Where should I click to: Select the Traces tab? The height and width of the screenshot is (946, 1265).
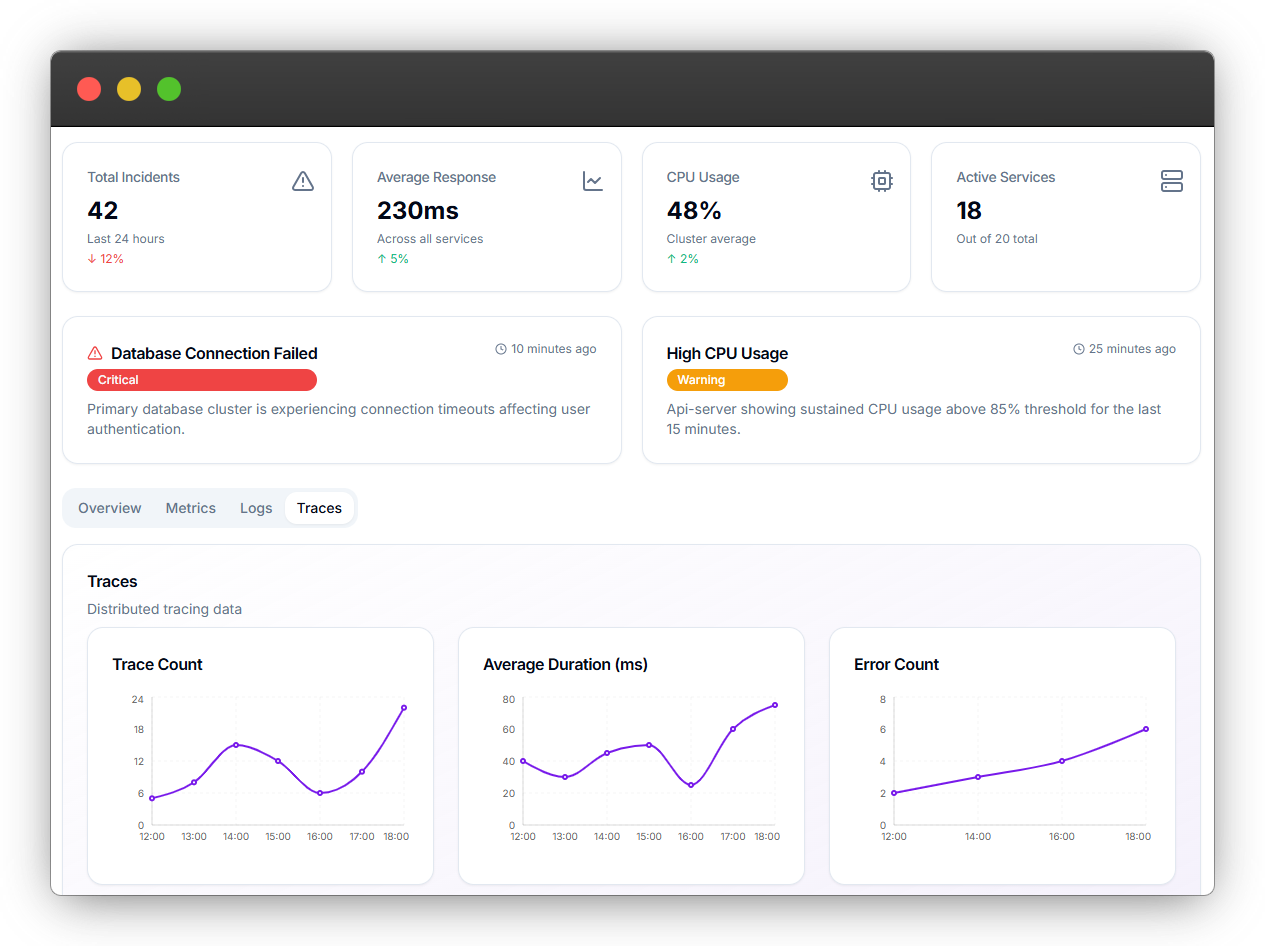[319, 507]
